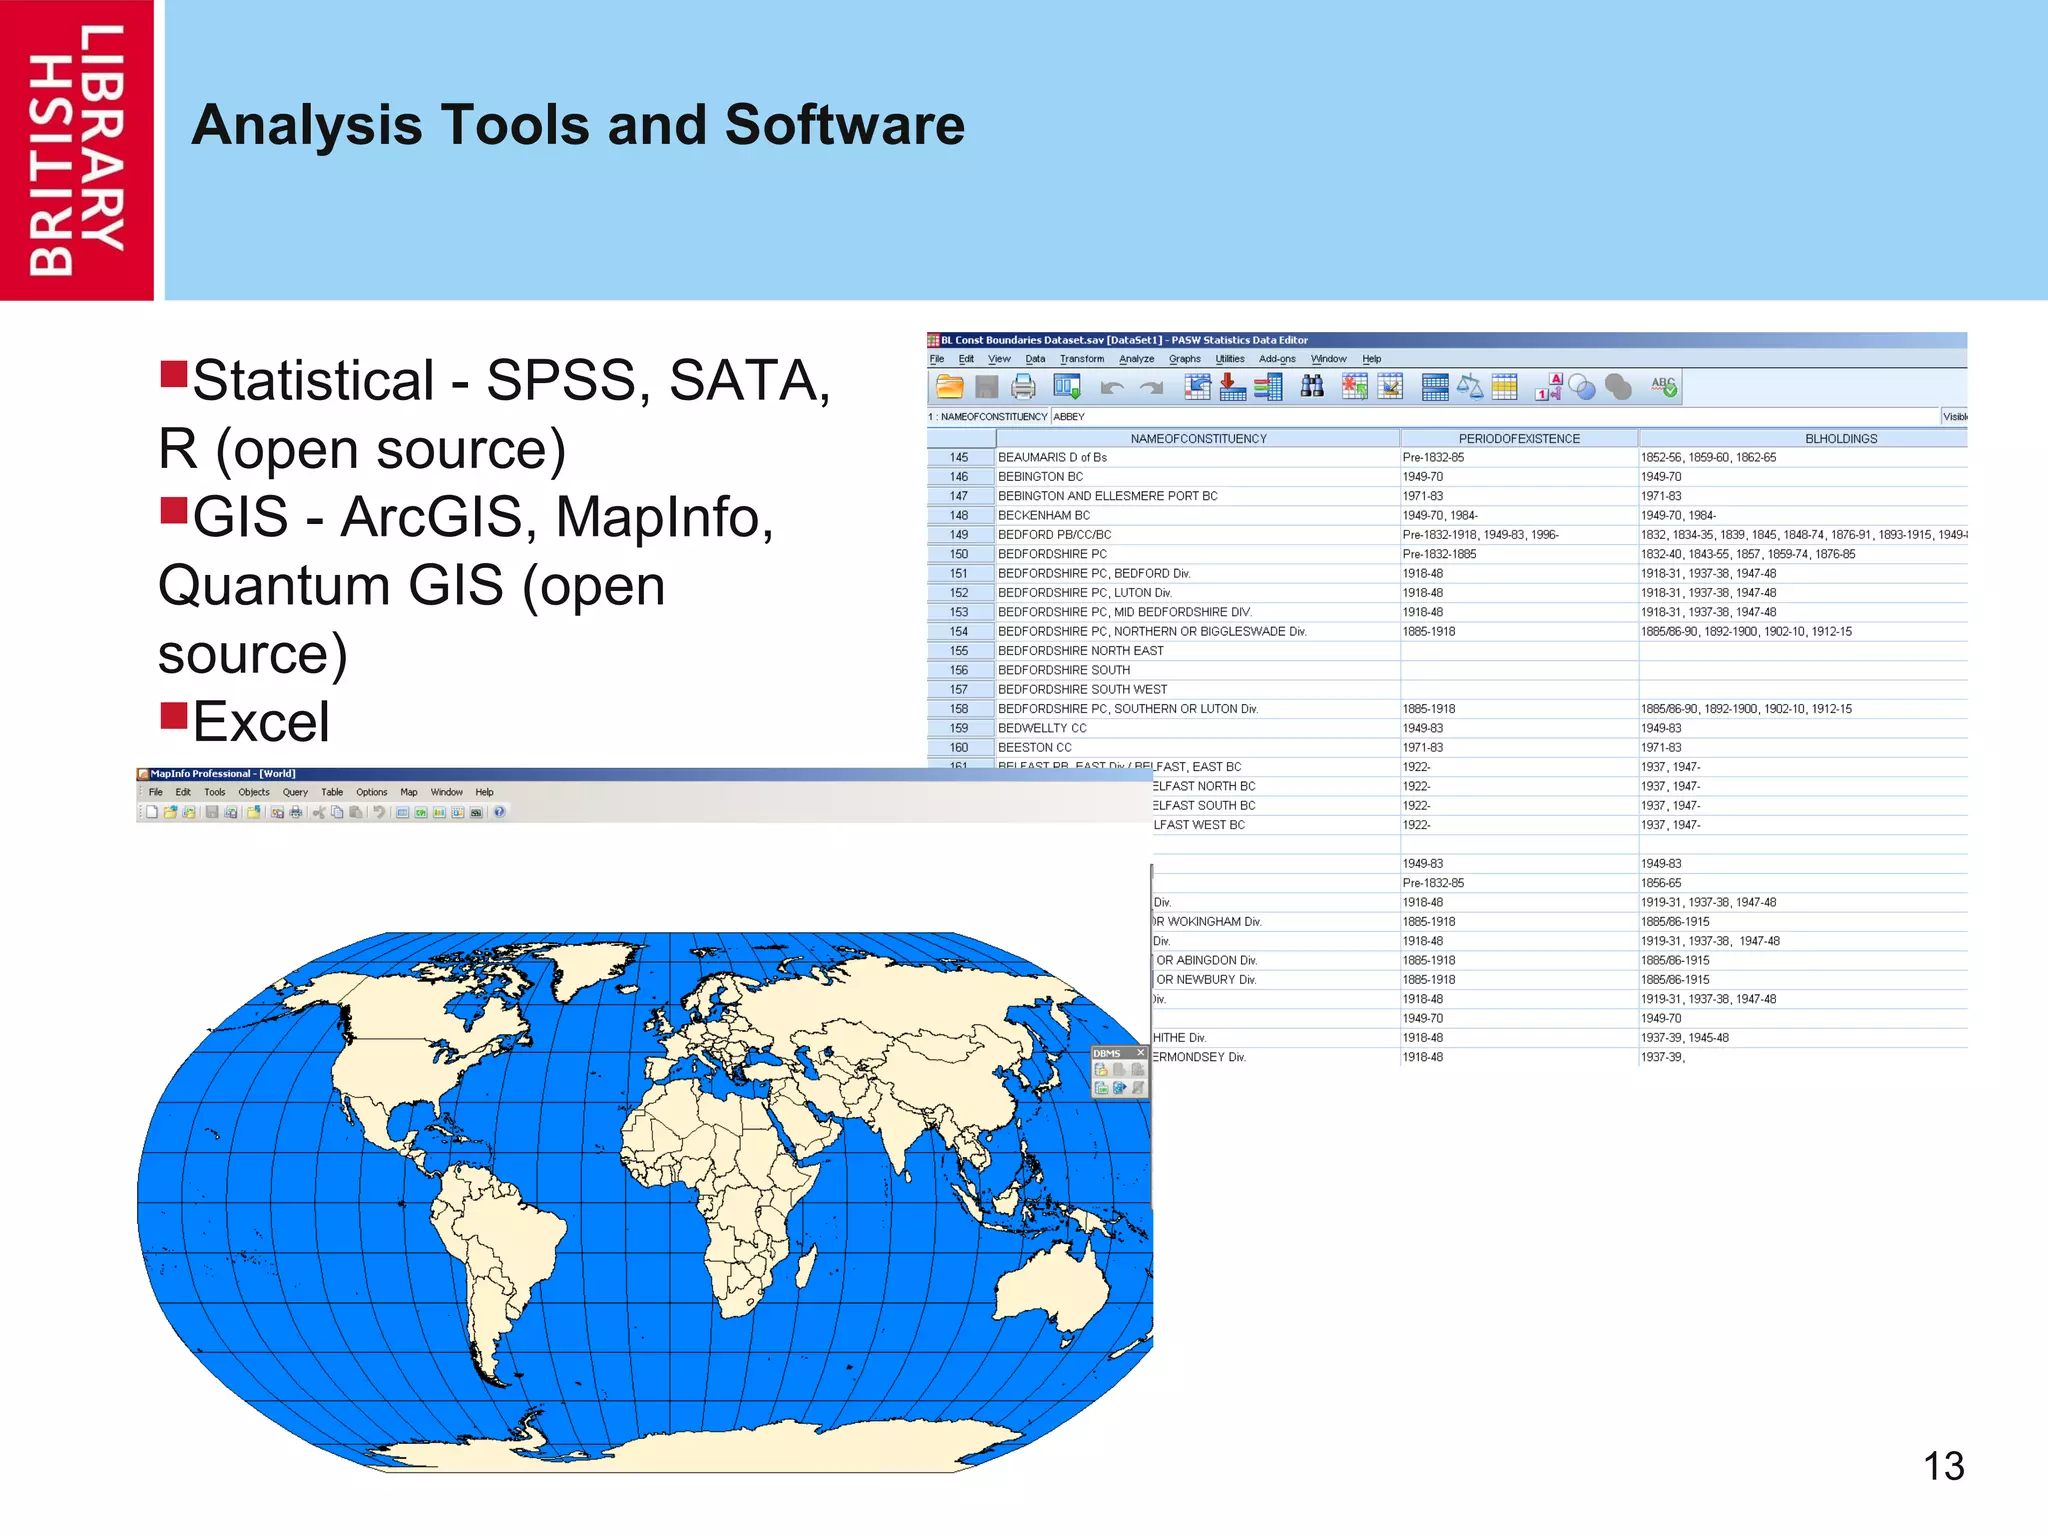The height and width of the screenshot is (1536, 2048).
Task: Open New Layout window icon in MapInfo
Action: tap(458, 812)
